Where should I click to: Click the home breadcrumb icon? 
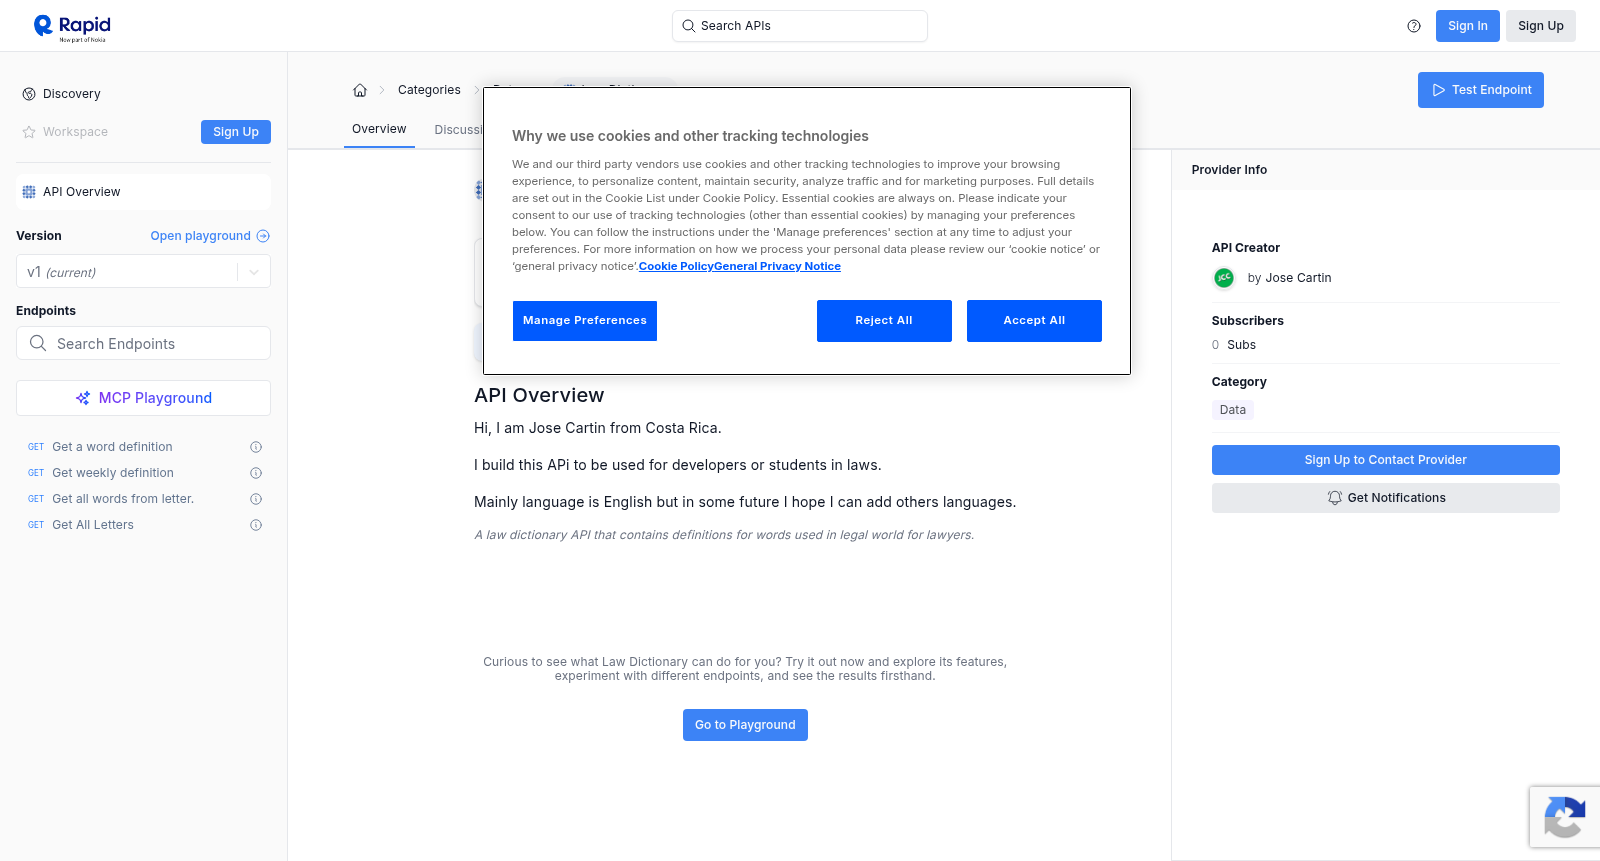tap(360, 90)
